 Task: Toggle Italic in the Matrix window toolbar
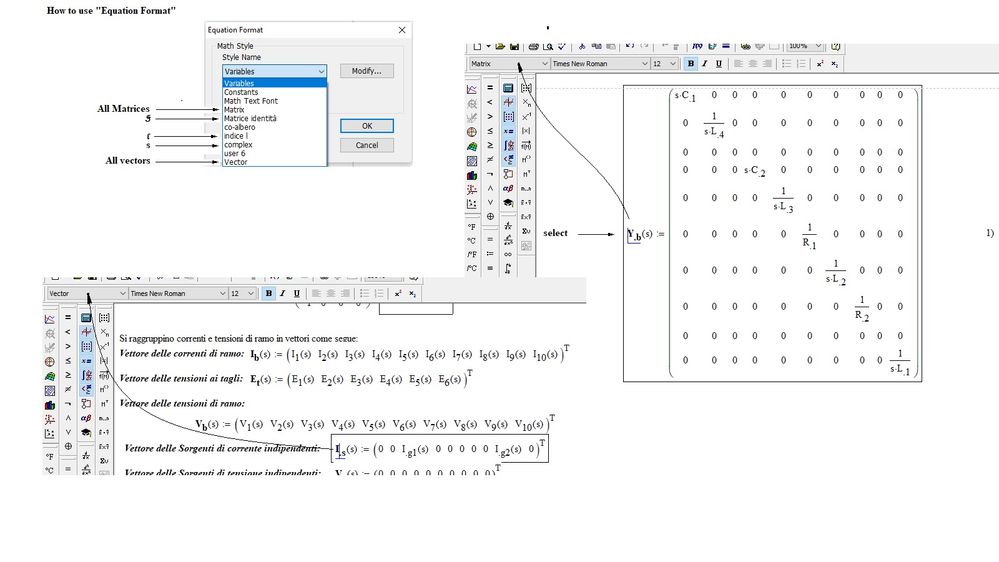[x=705, y=64]
